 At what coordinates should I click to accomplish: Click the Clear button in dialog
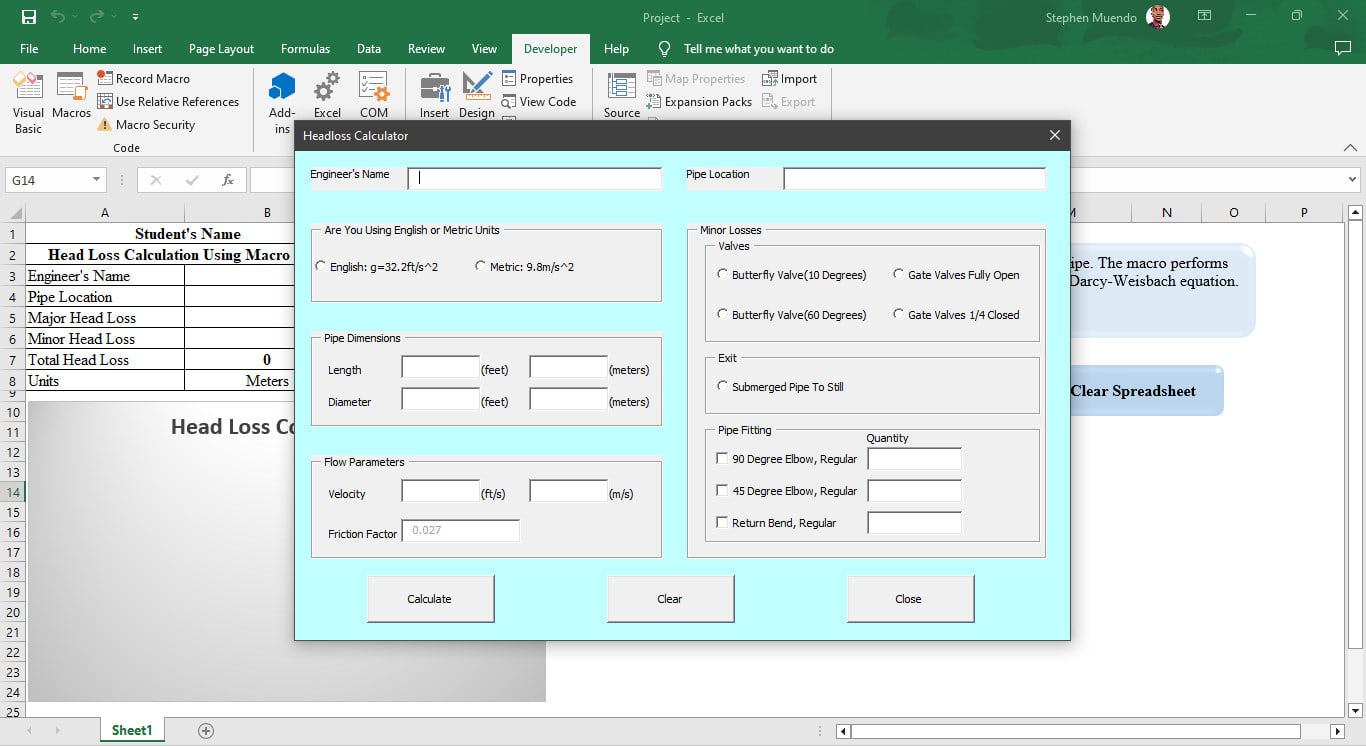pos(670,599)
